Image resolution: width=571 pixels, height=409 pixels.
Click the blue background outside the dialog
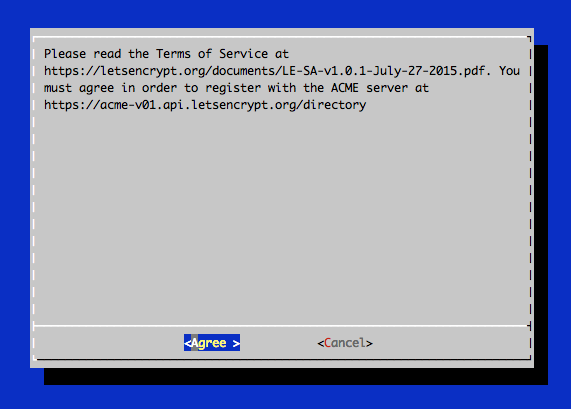click(284, 14)
